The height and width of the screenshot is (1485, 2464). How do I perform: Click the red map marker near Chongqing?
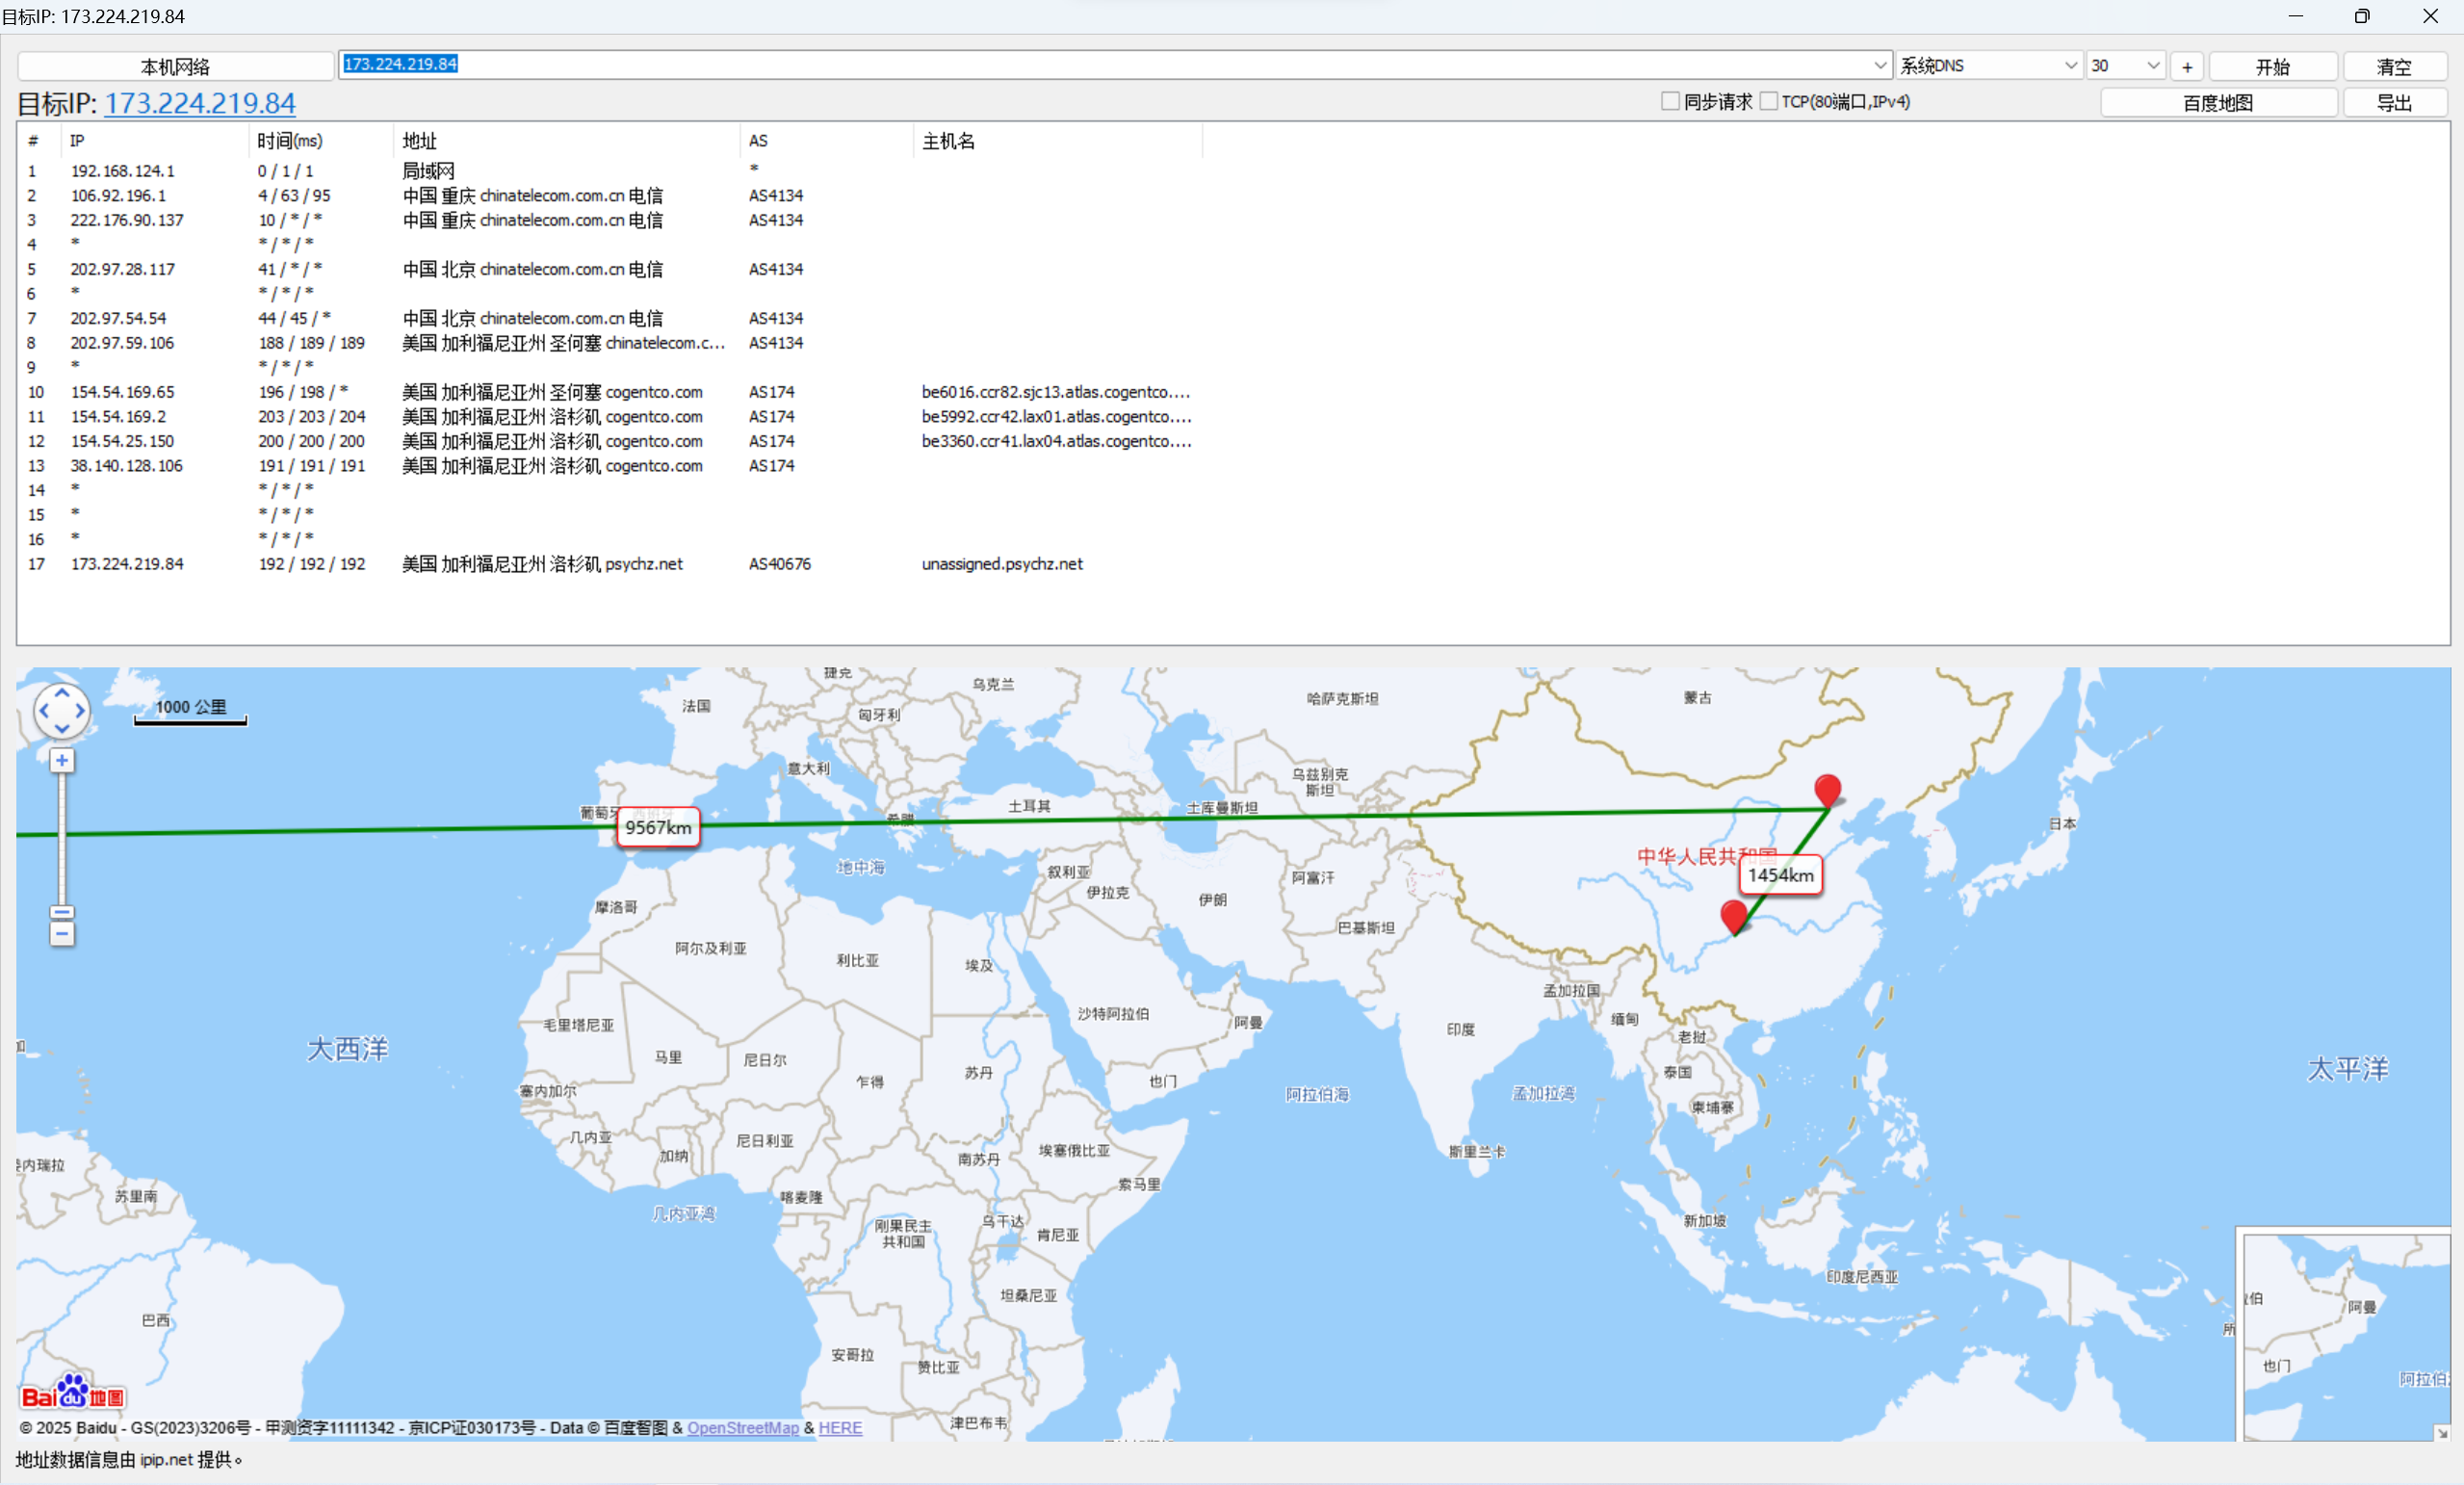[1734, 916]
